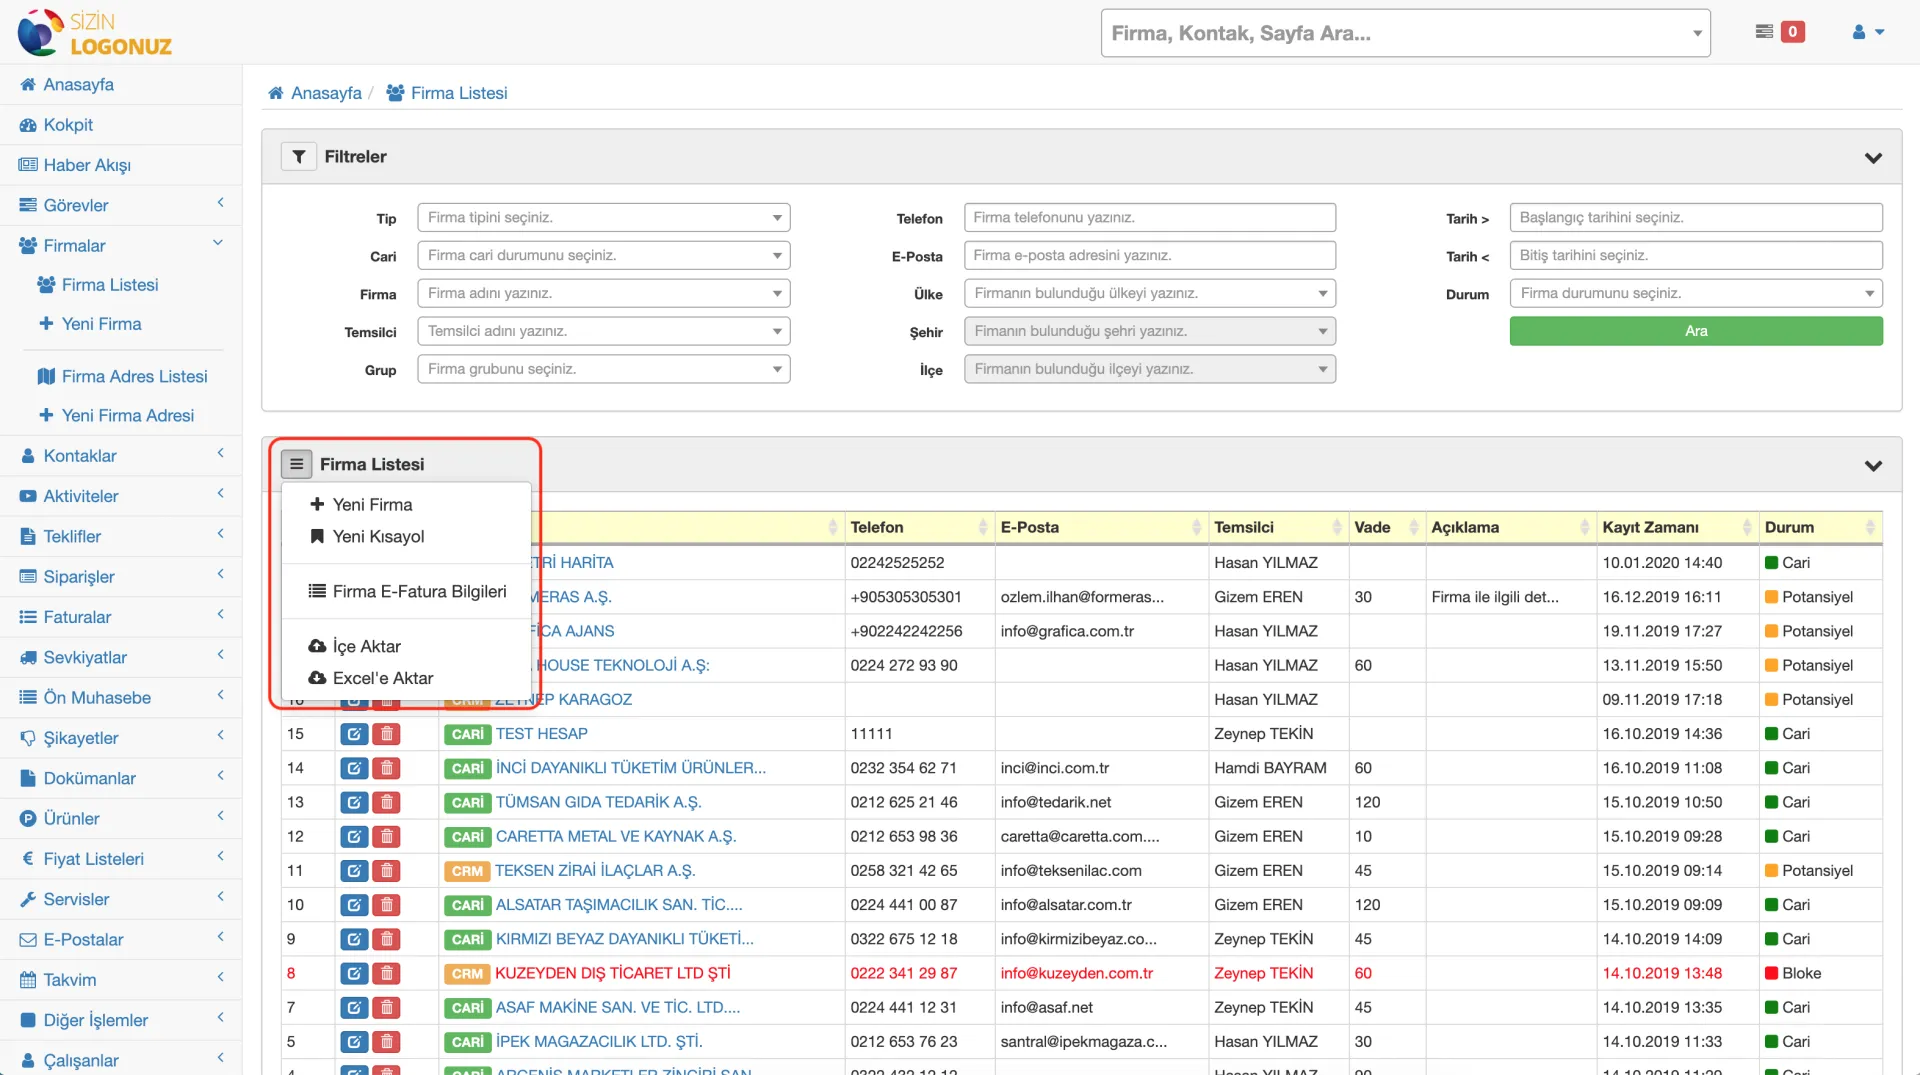This screenshot has width=1920, height=1075.
Task: Delete the TEKSEN ZİRAİ İLAÇLAR row
Action: pyautogui.click(x=386, y=871)
